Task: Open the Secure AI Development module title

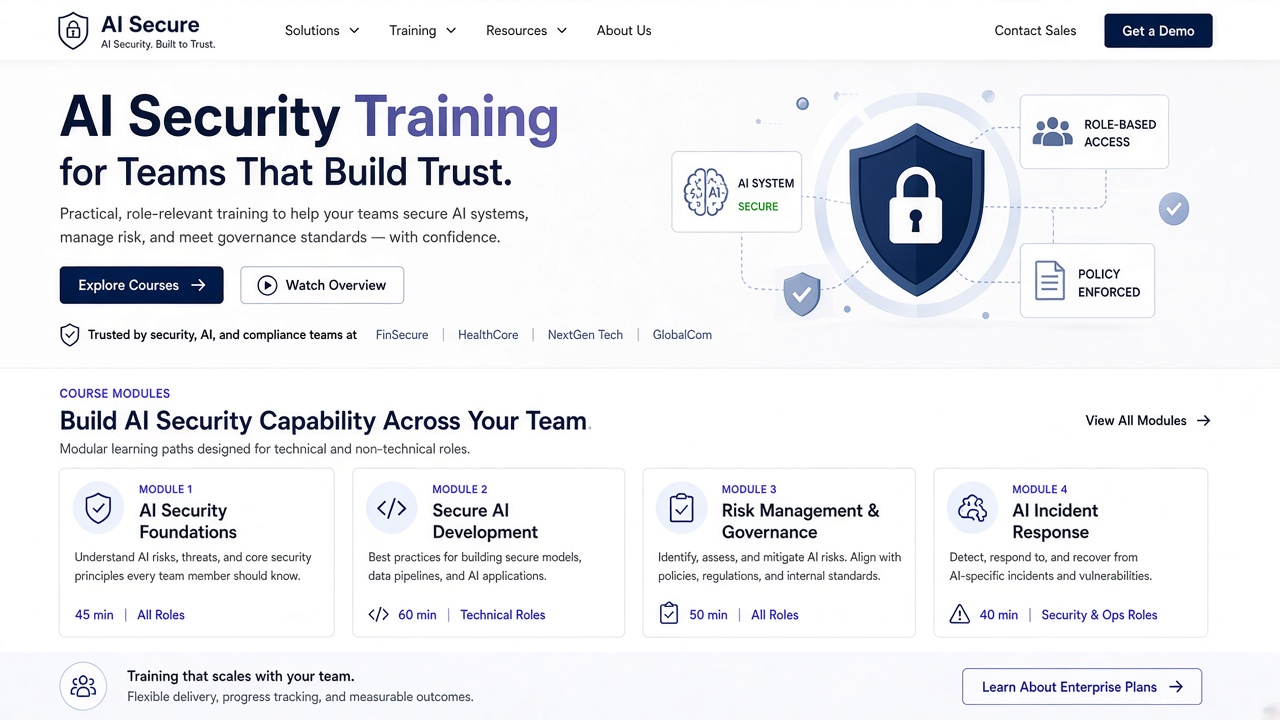Action: [x=485, y=521]
